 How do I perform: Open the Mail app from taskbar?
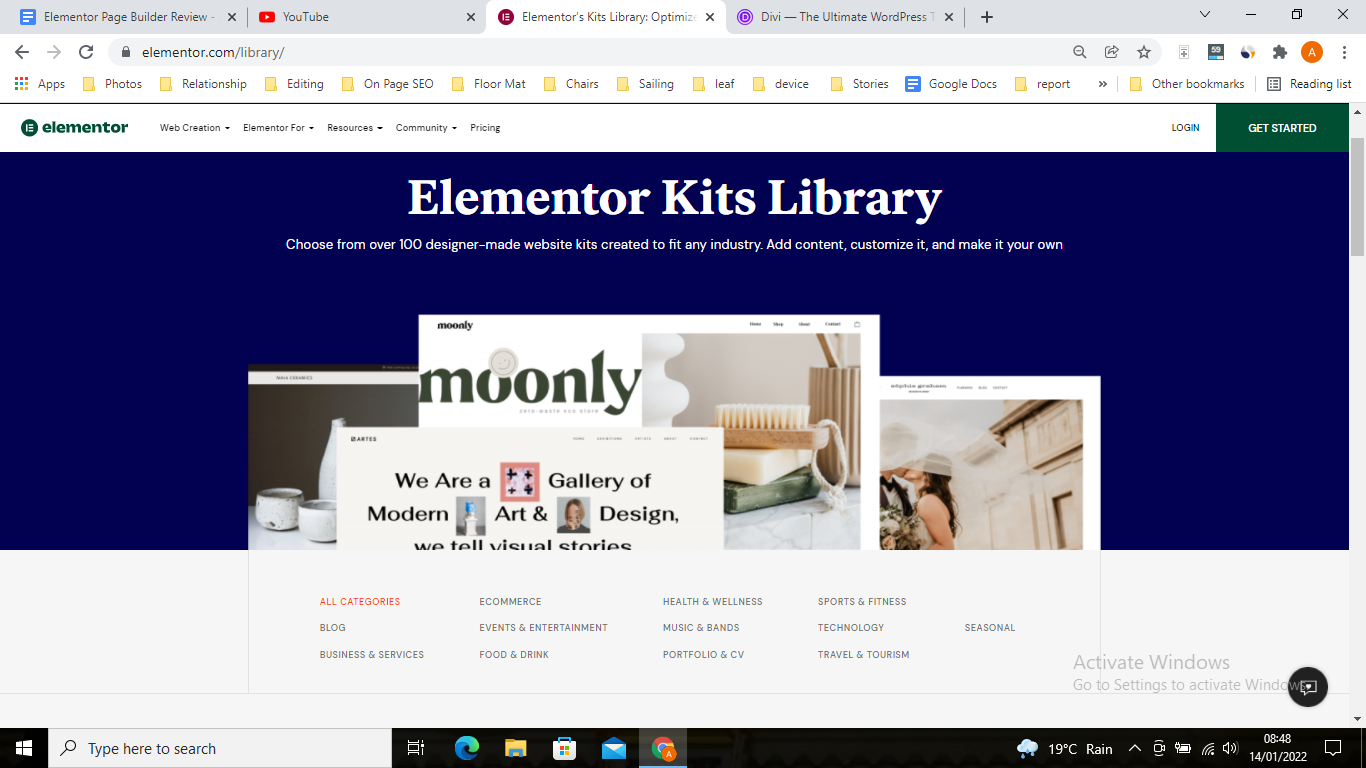point(613,748)
